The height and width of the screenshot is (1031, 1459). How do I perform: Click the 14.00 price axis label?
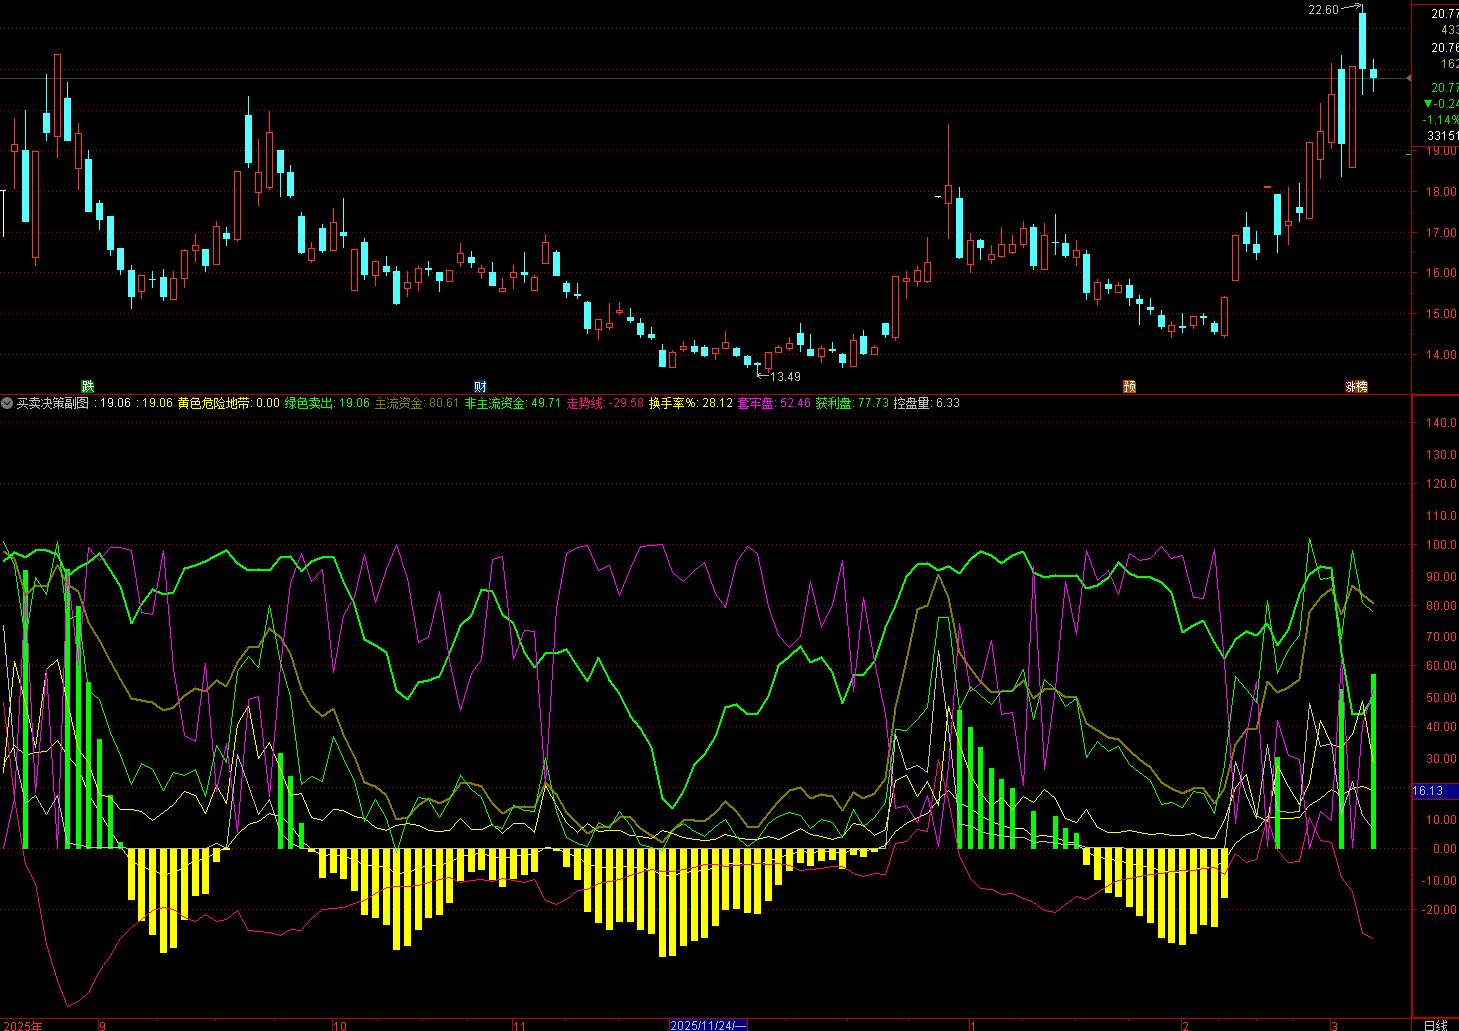(x=1441, y=355)
